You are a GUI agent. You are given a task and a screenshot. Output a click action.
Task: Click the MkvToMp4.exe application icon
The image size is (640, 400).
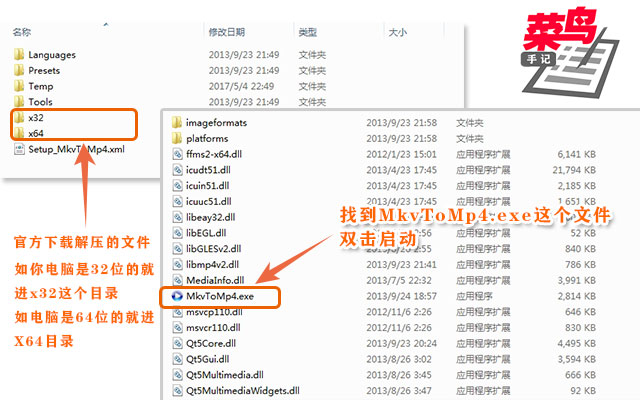pos(177,296)
